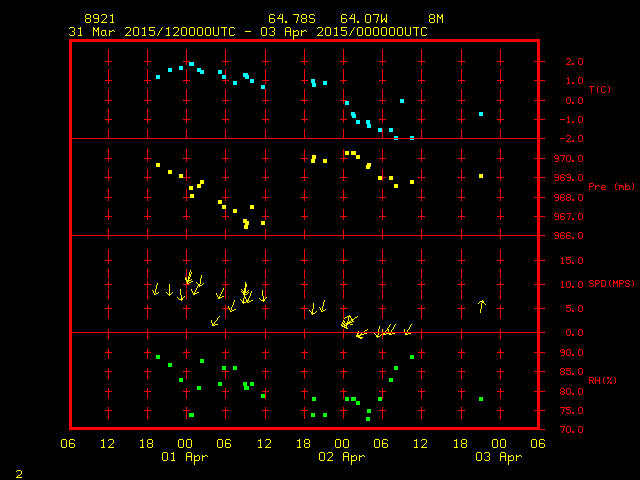The width and height of the screenshot is (640, 480).
Task: Click the first green humidity point on the left
Action: (x=158, y=357)
